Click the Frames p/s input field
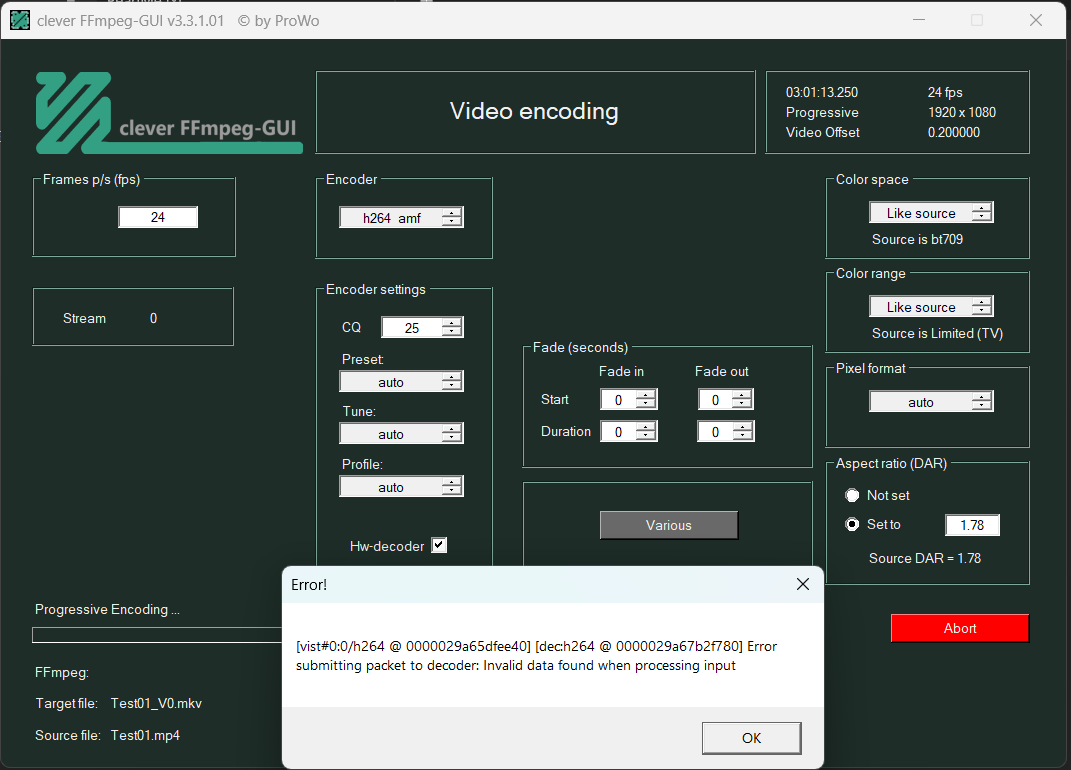This screenshot has width=1071, height=770. pos(158,217)
